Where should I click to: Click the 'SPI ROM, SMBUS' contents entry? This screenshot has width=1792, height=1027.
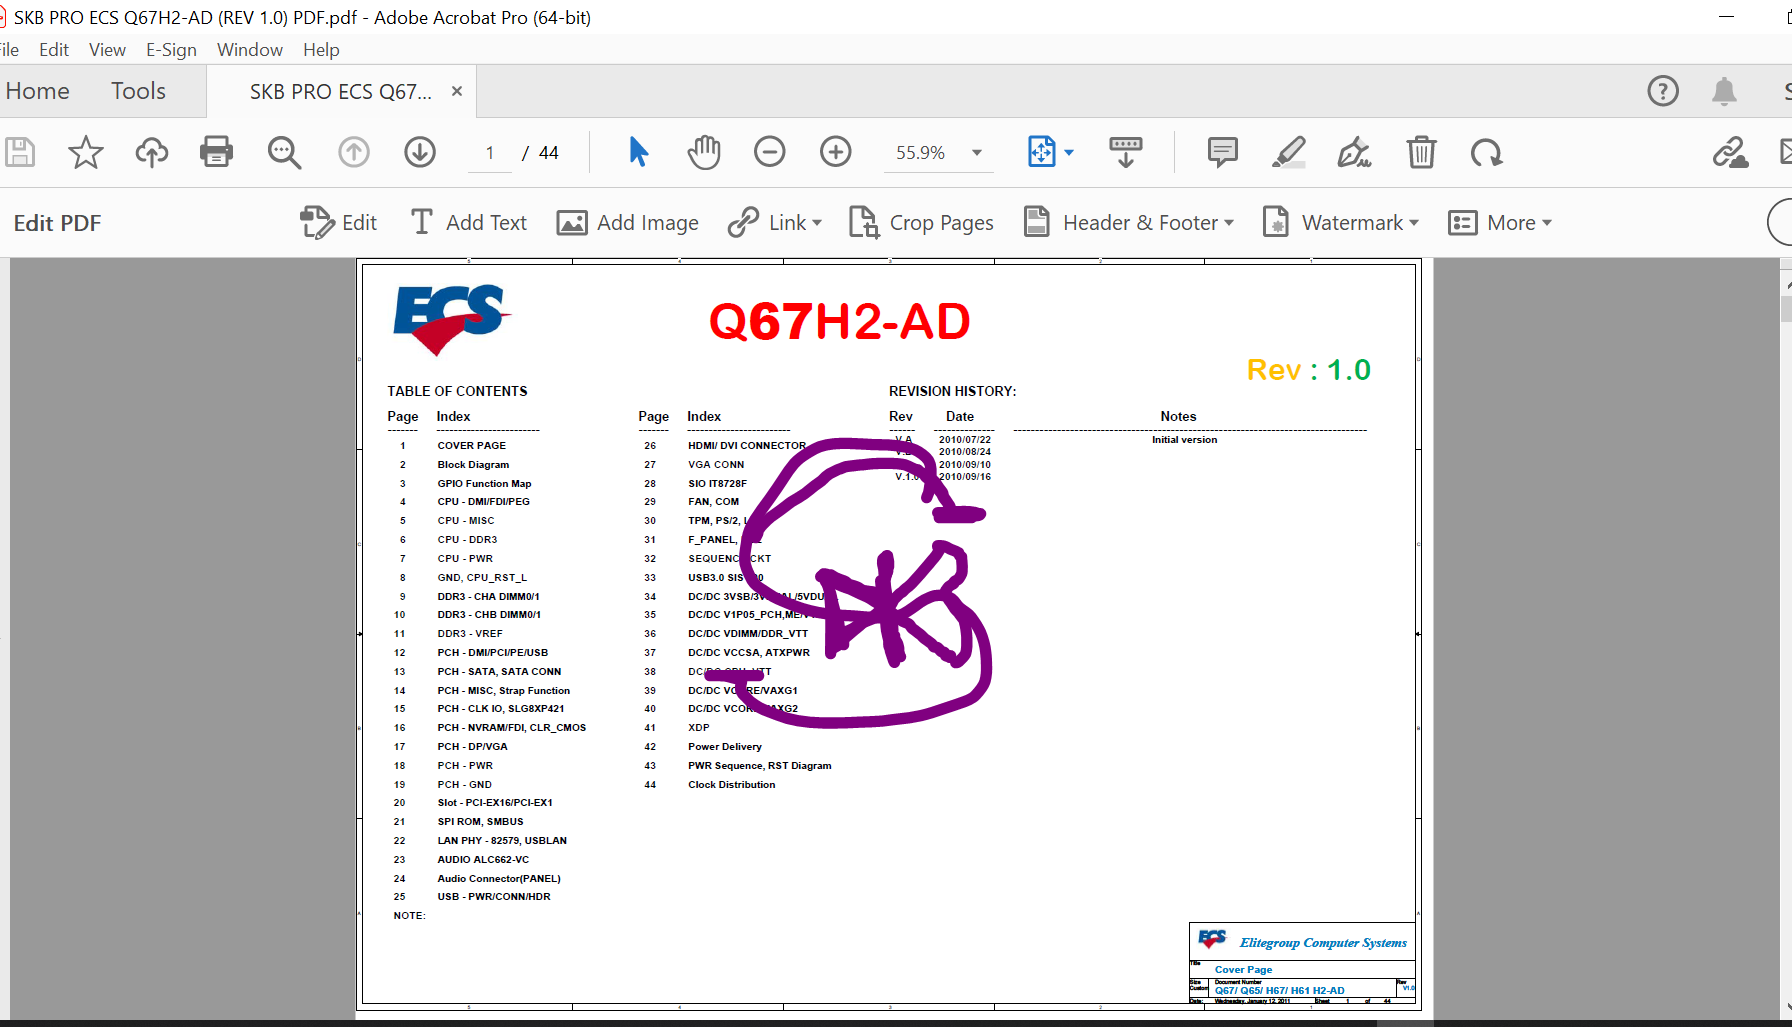480,822
